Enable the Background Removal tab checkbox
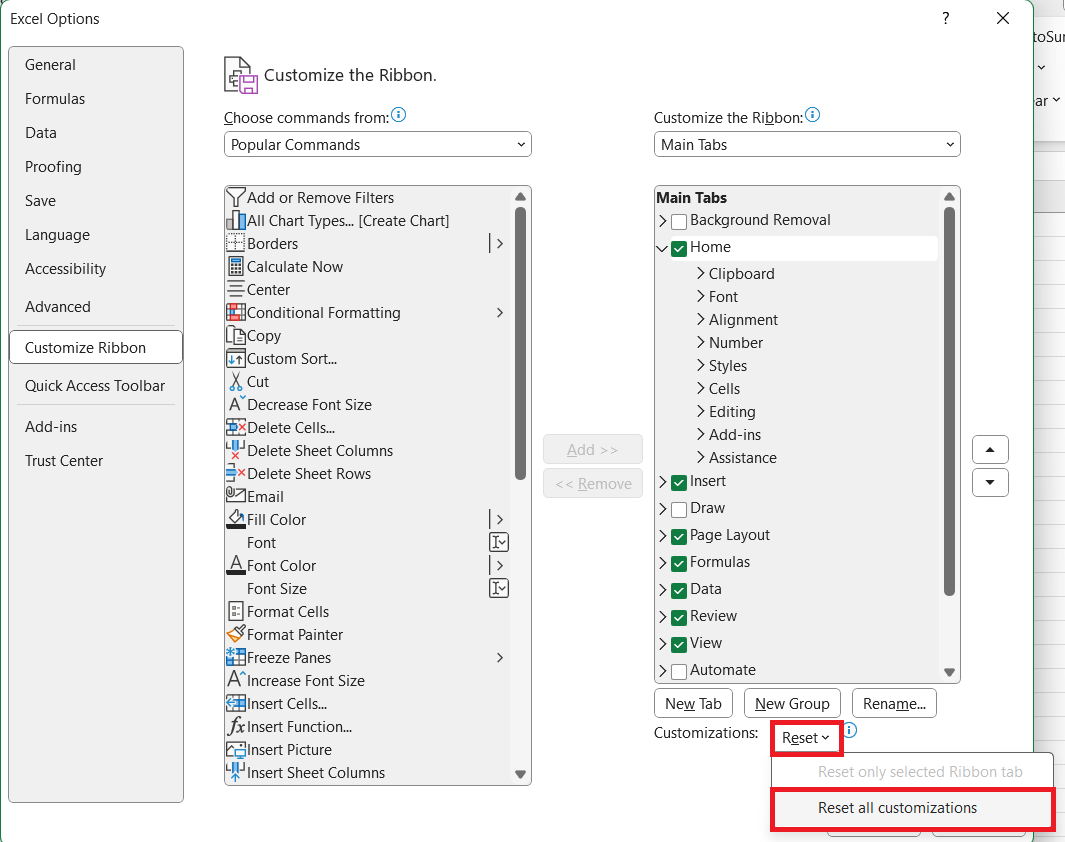This screenshot has width=1065, height=842. 679,222
